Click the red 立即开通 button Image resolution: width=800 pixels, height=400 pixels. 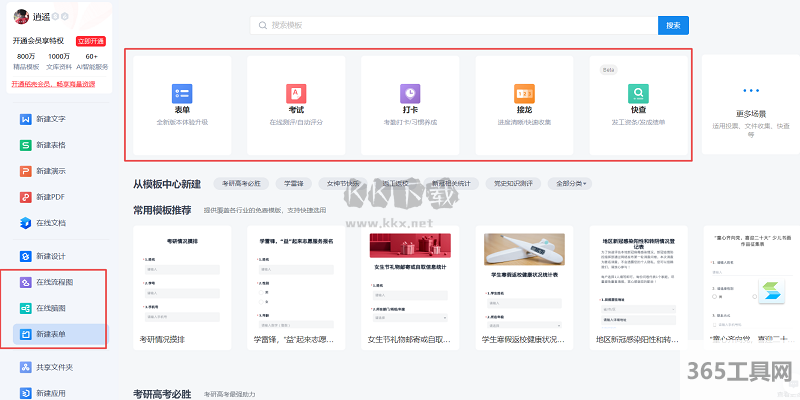click(x=91, y=41)
